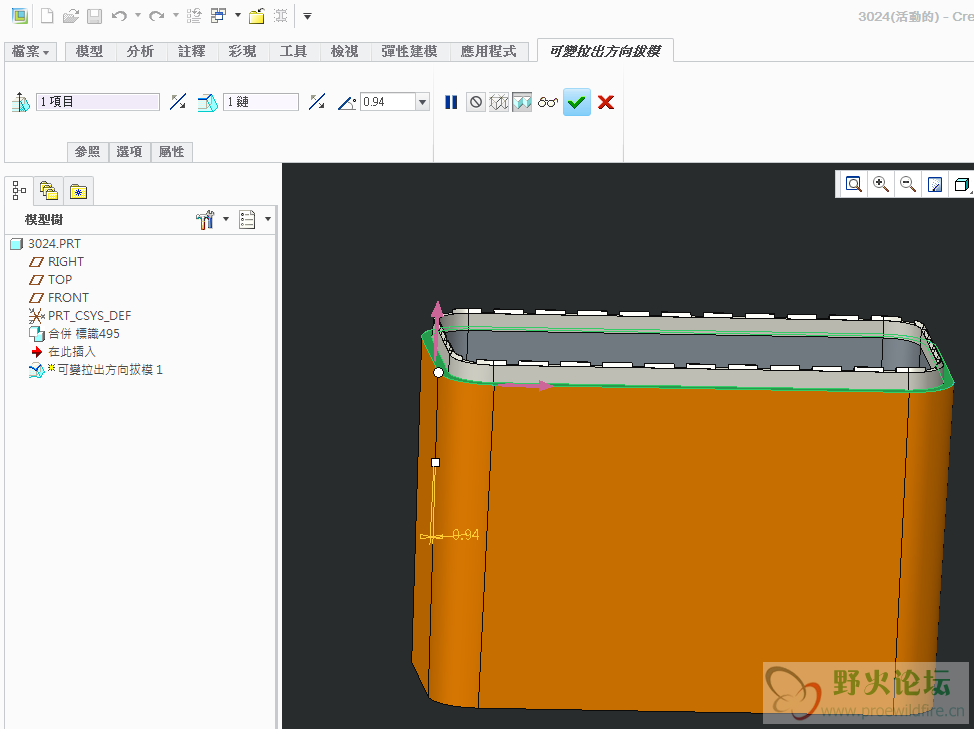Select the model tree navigator tab icon
The image size is (974, 729).
pyautogui.click(x=19, y=191)
